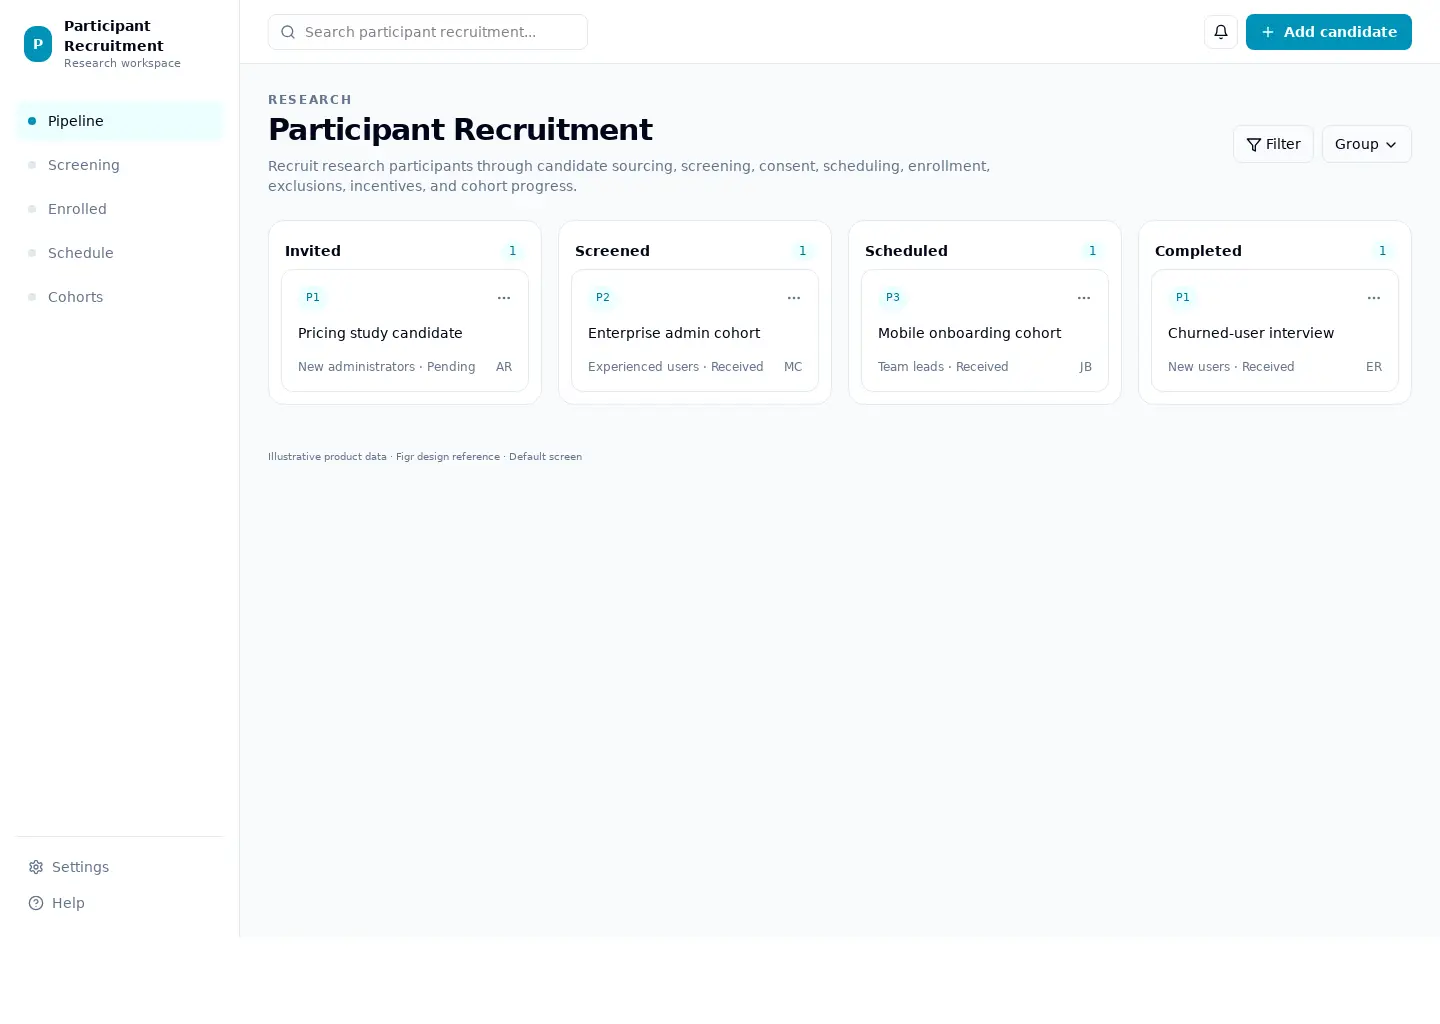
Task: Open Settings from the sidebar
Action: 120,867
